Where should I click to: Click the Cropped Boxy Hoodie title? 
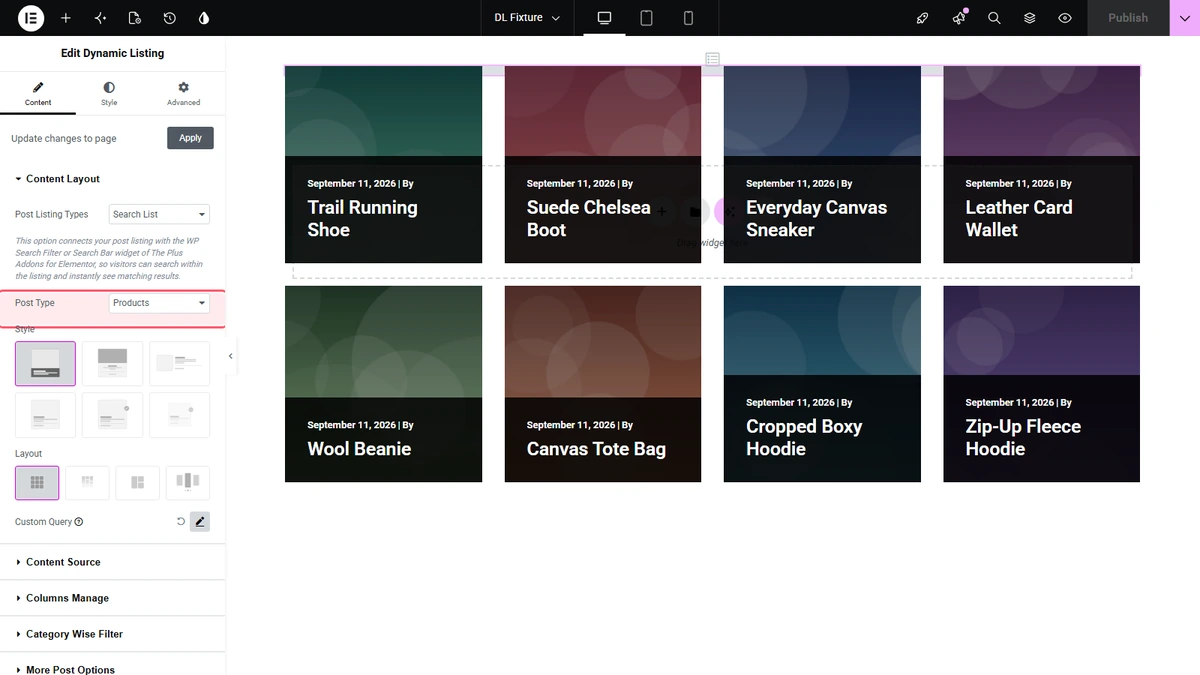(x=804, y=438)
